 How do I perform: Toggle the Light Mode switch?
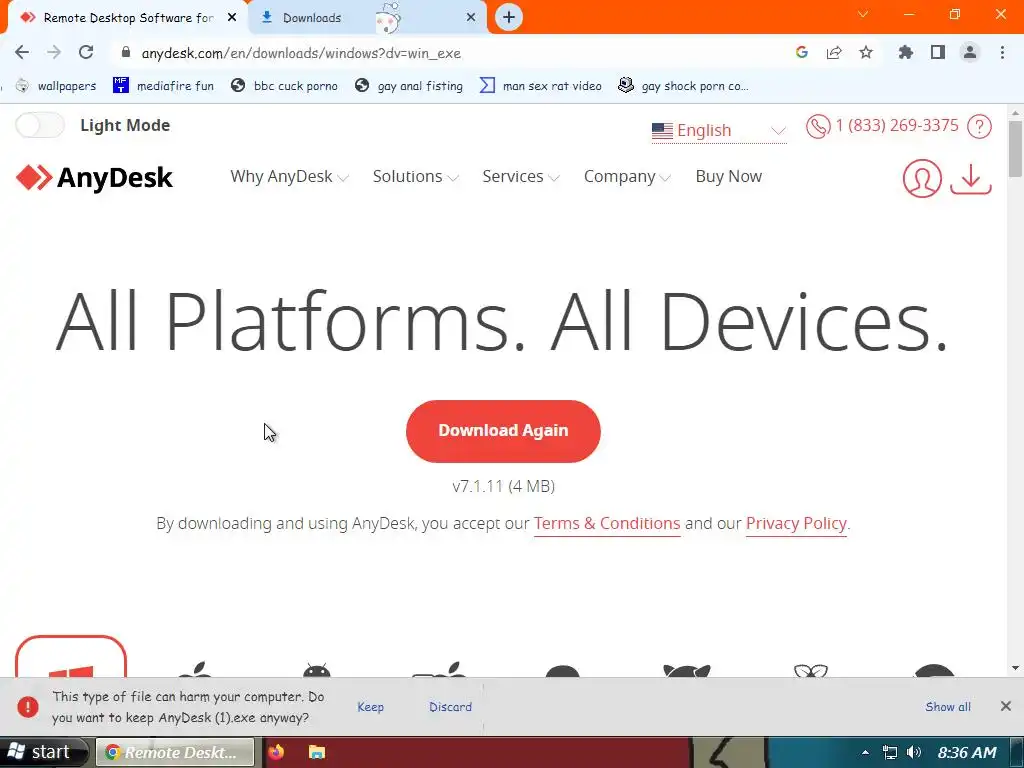[40, 125]
